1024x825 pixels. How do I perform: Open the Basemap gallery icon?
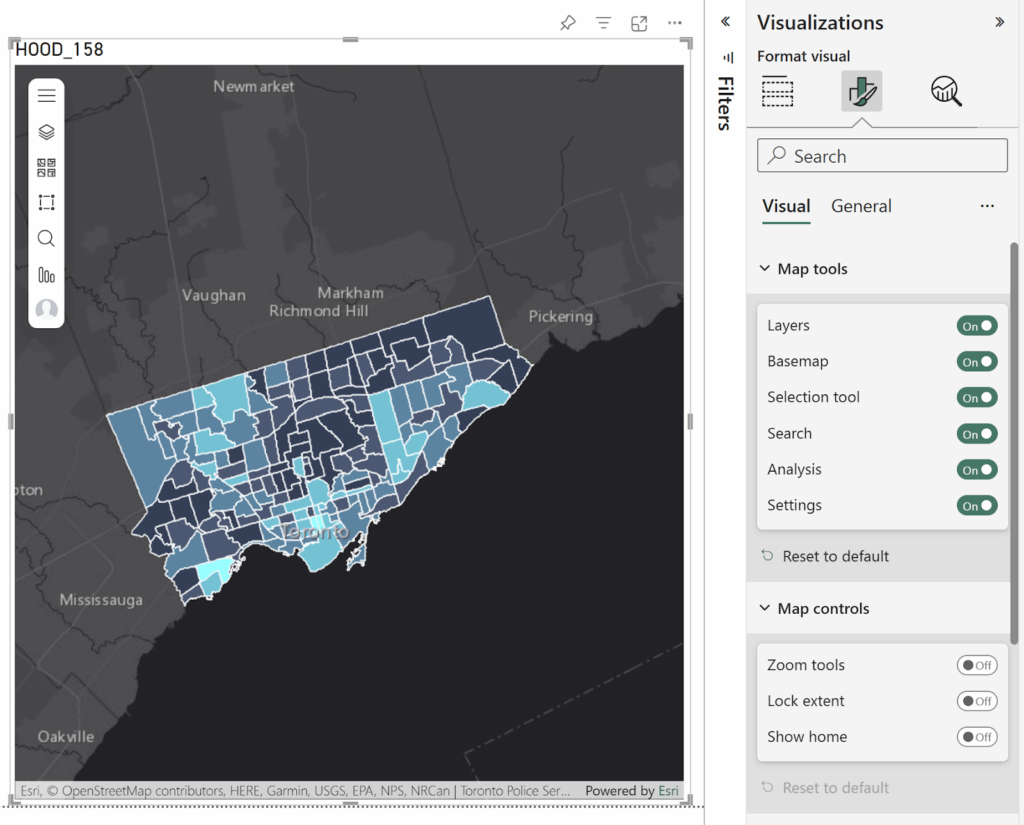coord(46,167)
